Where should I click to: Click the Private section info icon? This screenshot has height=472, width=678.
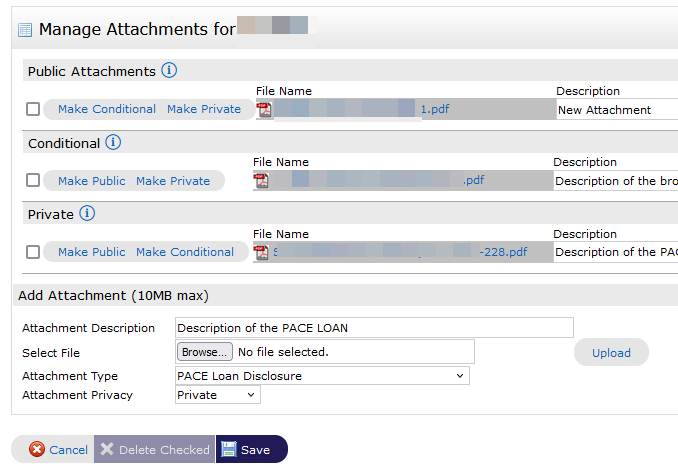[87, 214]
